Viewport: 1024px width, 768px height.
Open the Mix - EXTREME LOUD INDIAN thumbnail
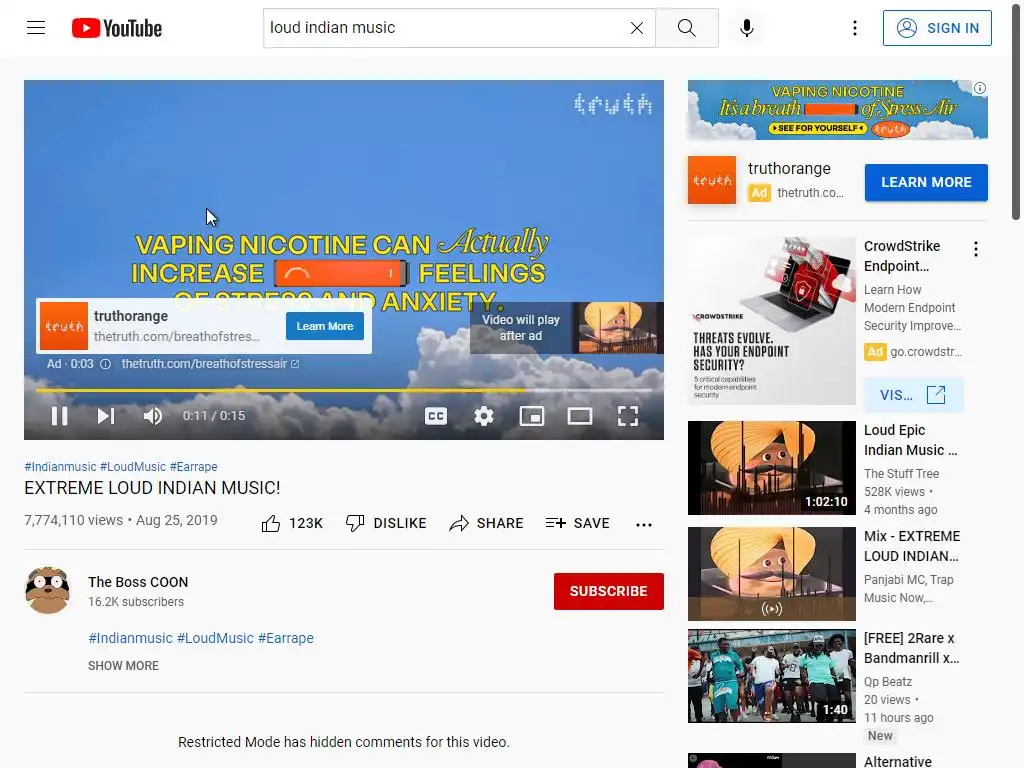pyautogui.click(x=771, y=573)
